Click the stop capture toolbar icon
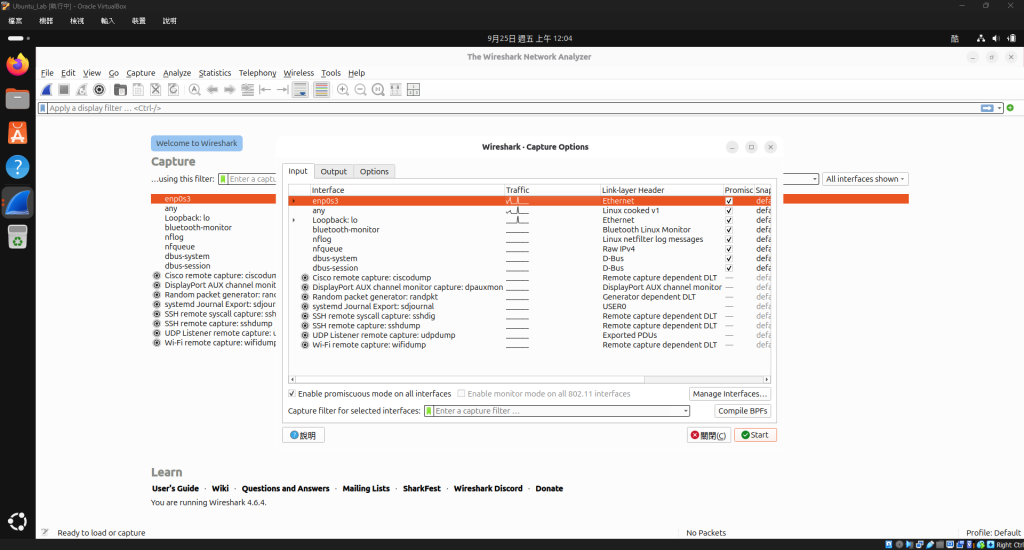 tap(64, 90)
